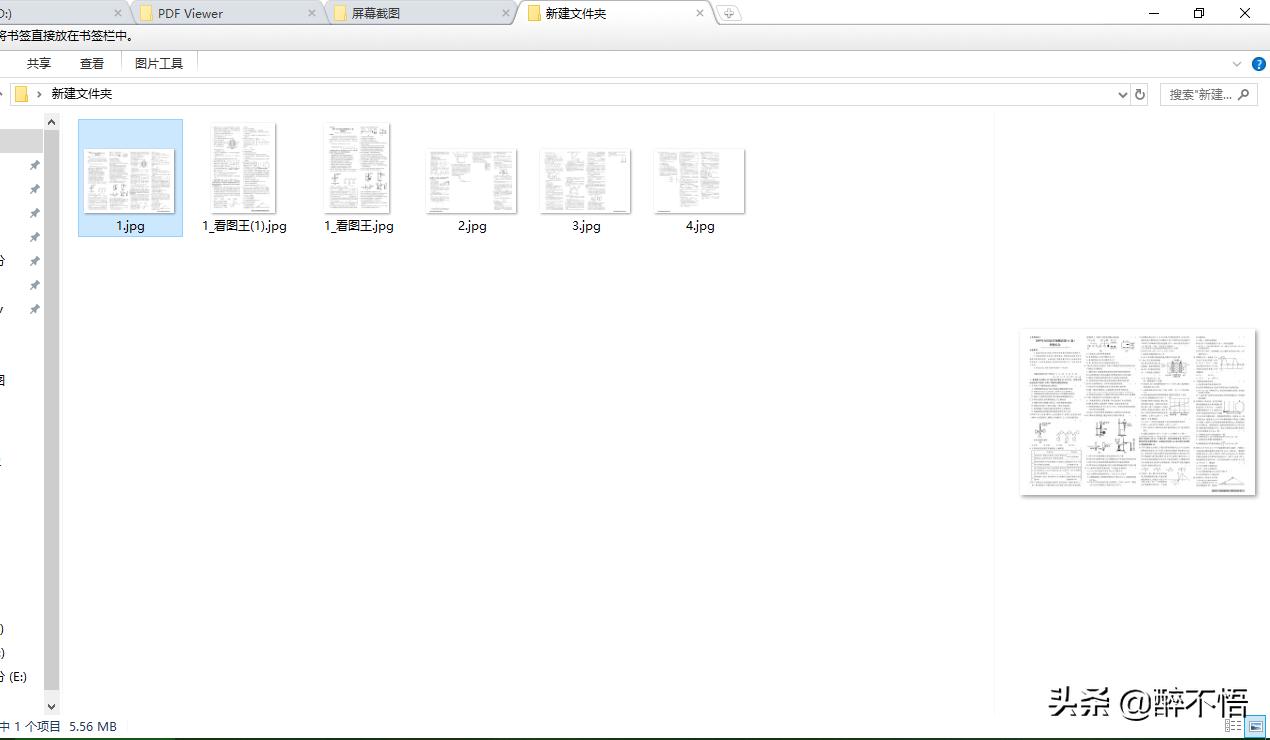The height and width of the screenshot is (740, 1270).
Task: Click the 4.jpg file name label
Action: 700,226
